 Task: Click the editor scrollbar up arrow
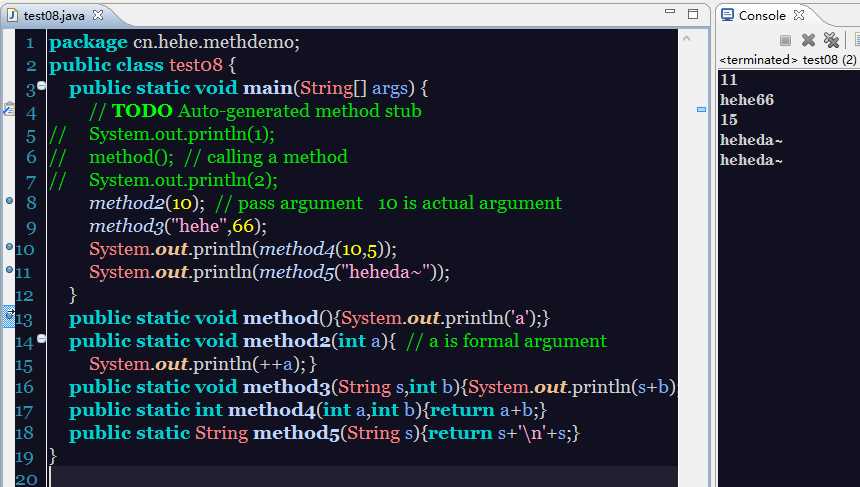687,38
